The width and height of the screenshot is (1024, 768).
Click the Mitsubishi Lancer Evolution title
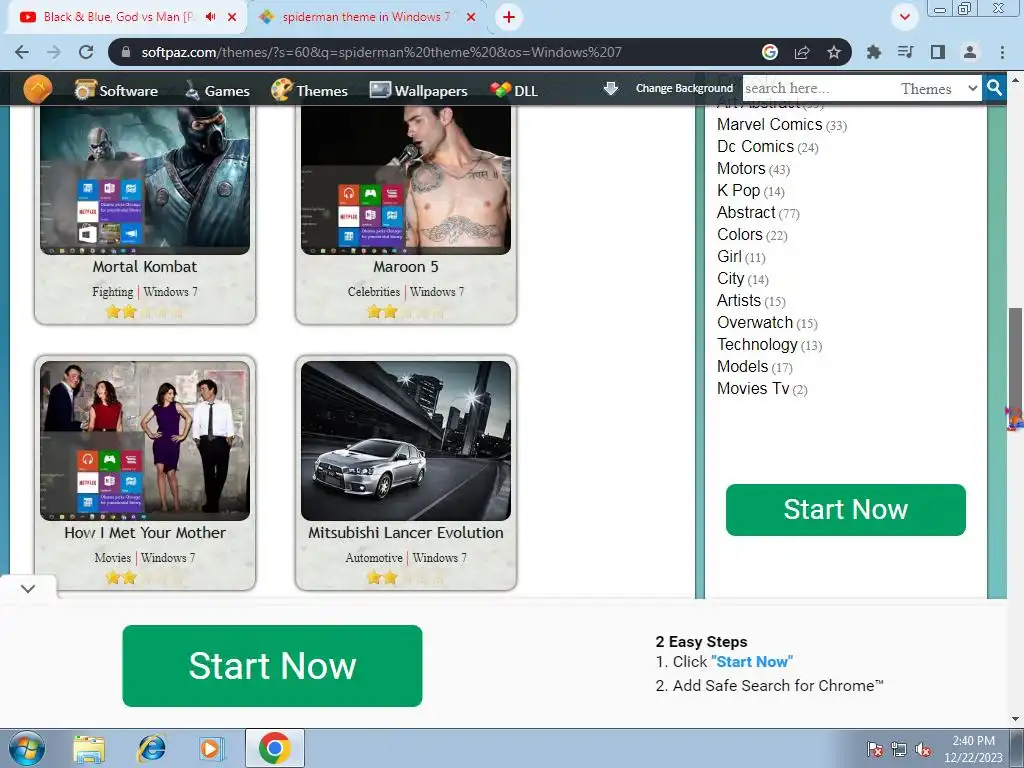[406, 533]
